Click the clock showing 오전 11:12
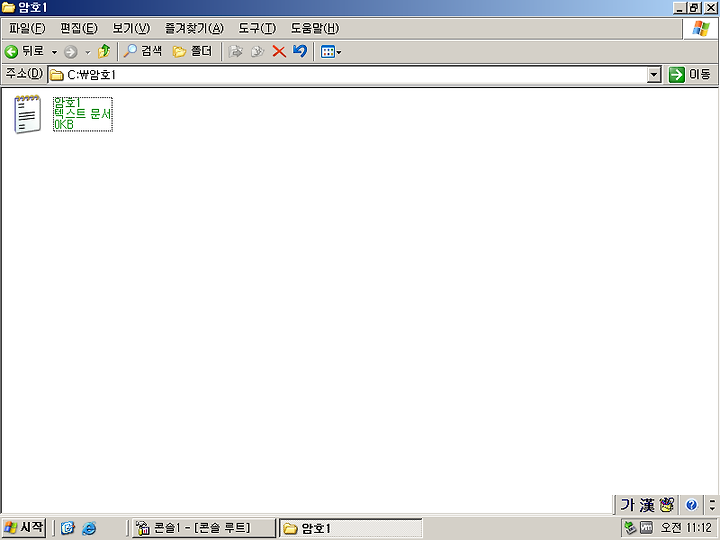The height and width of the screenshot is (540, 720). click(x=686, y=528)
